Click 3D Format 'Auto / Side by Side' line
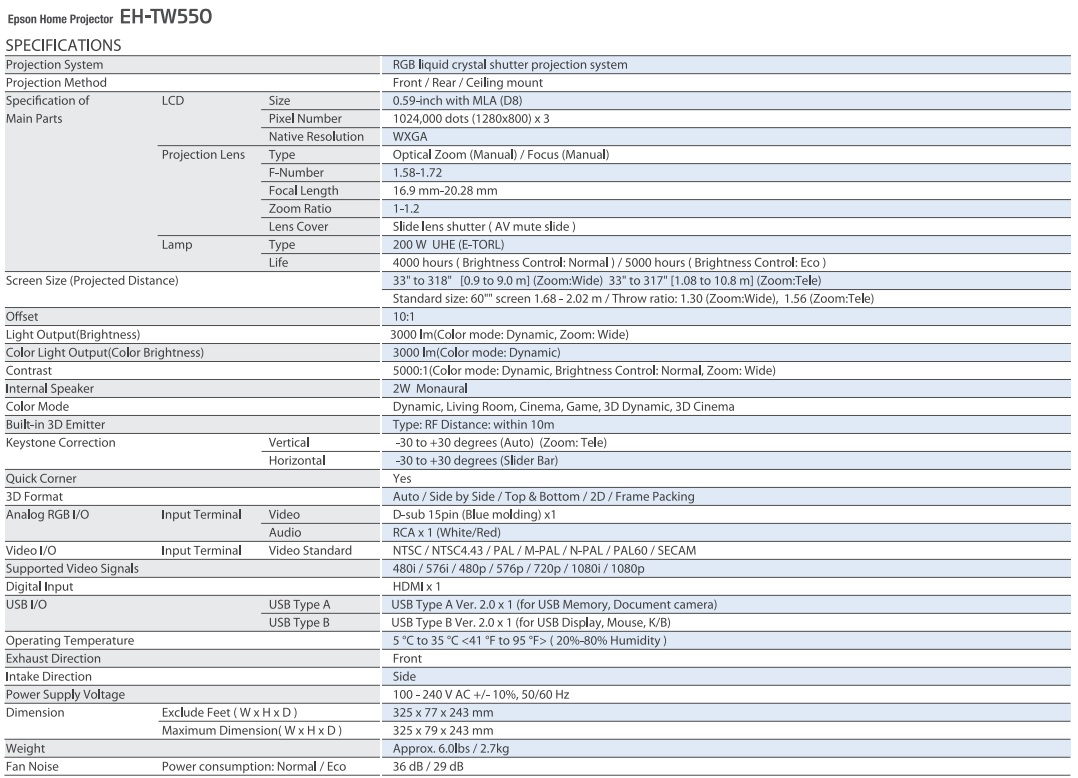1078x778 pixels. coord(543,496)
